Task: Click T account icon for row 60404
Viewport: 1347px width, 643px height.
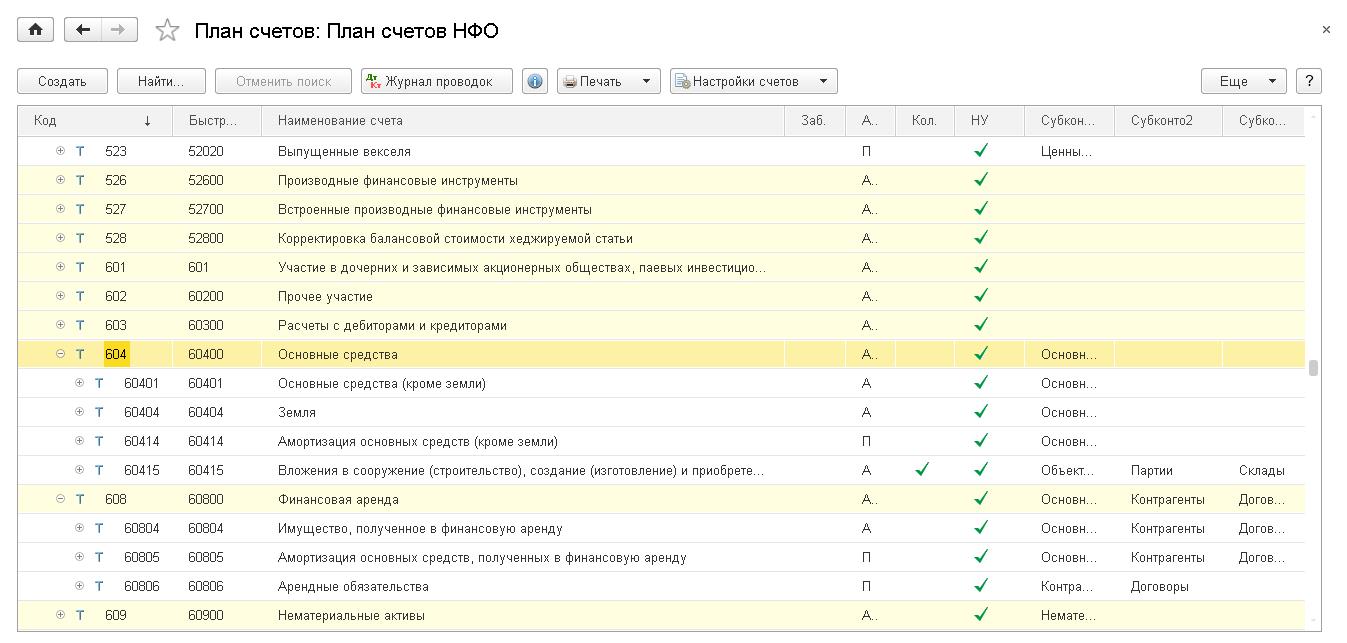Action: (x=99, y=412)
